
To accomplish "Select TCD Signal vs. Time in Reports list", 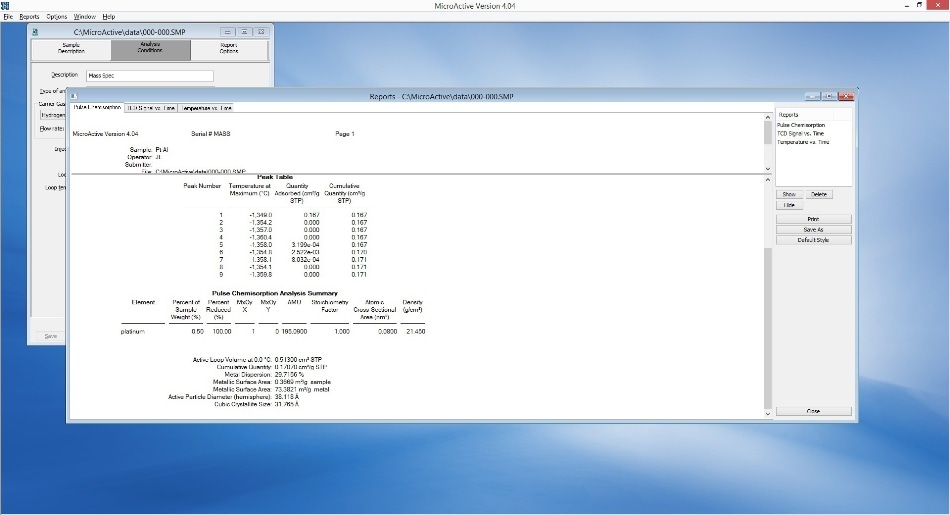I will click(800, 133).
